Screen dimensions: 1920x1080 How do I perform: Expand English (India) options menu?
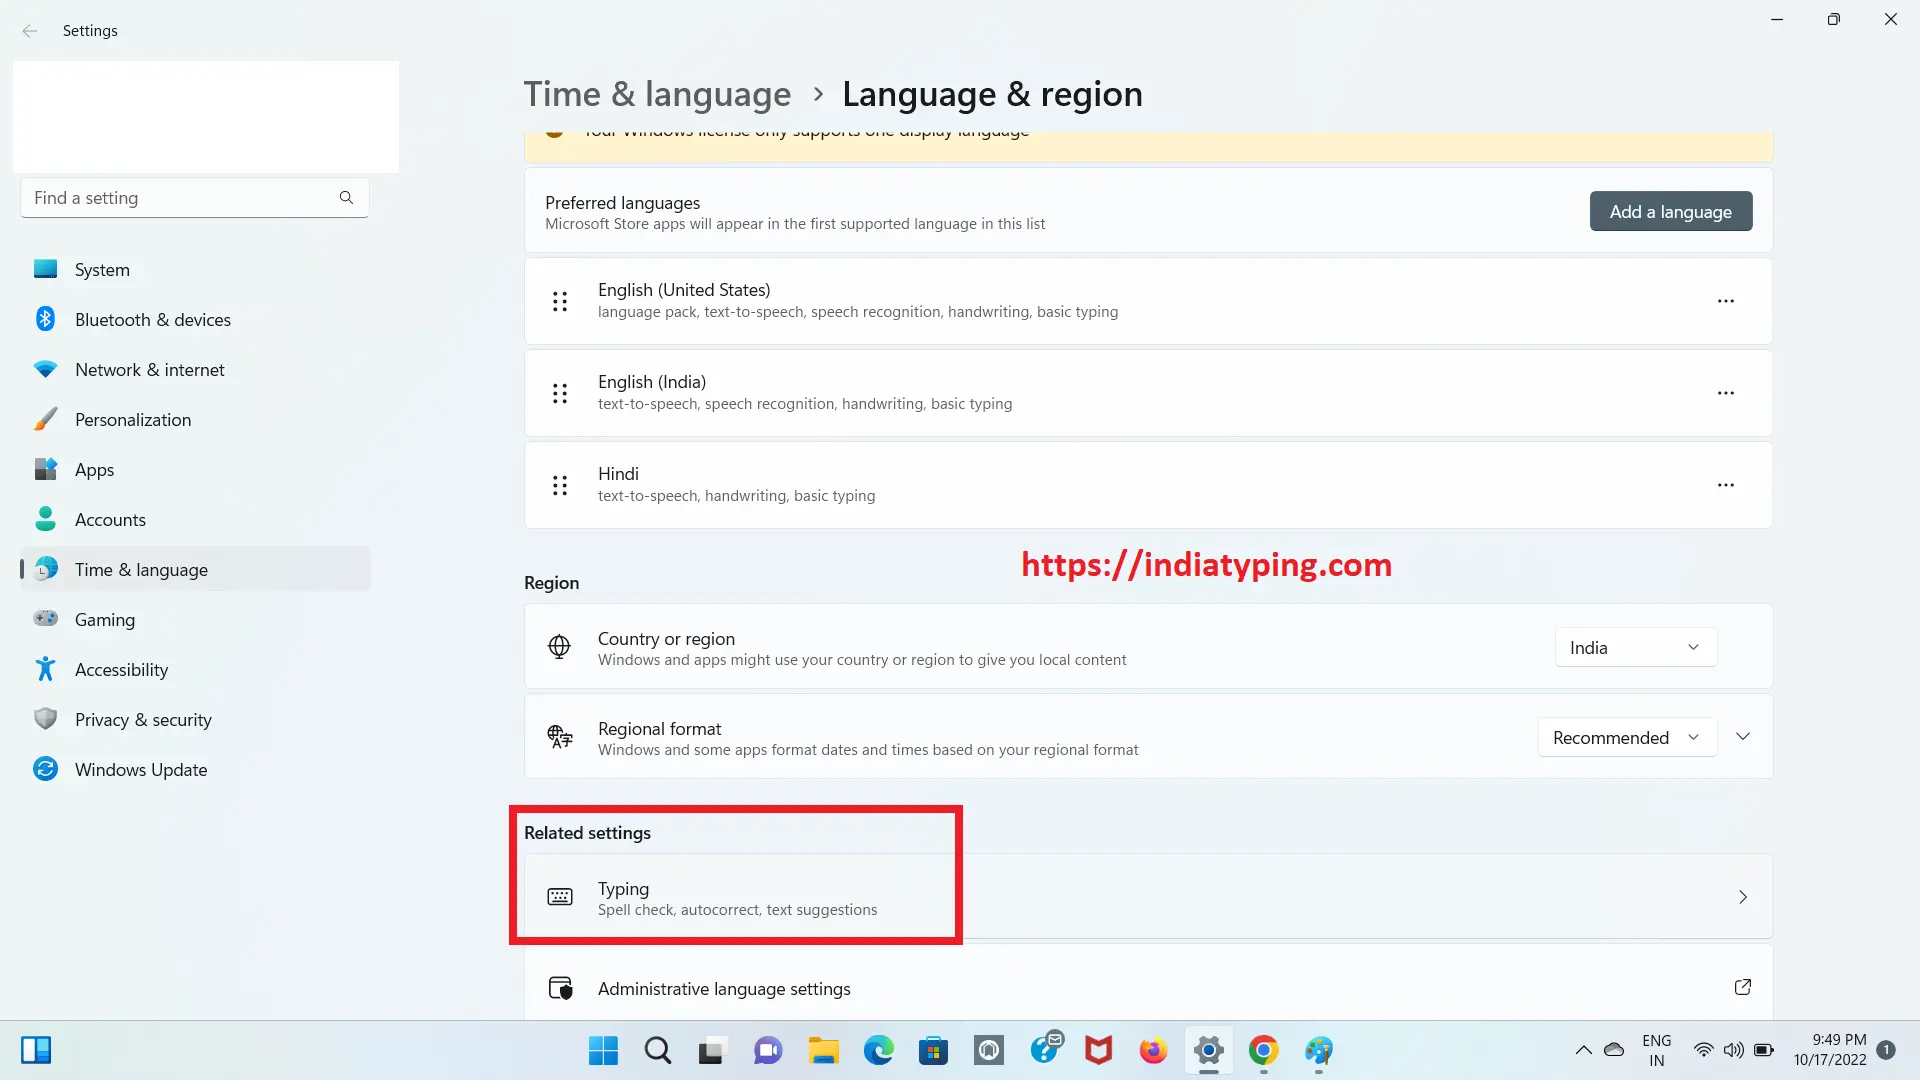(1725, 392)
